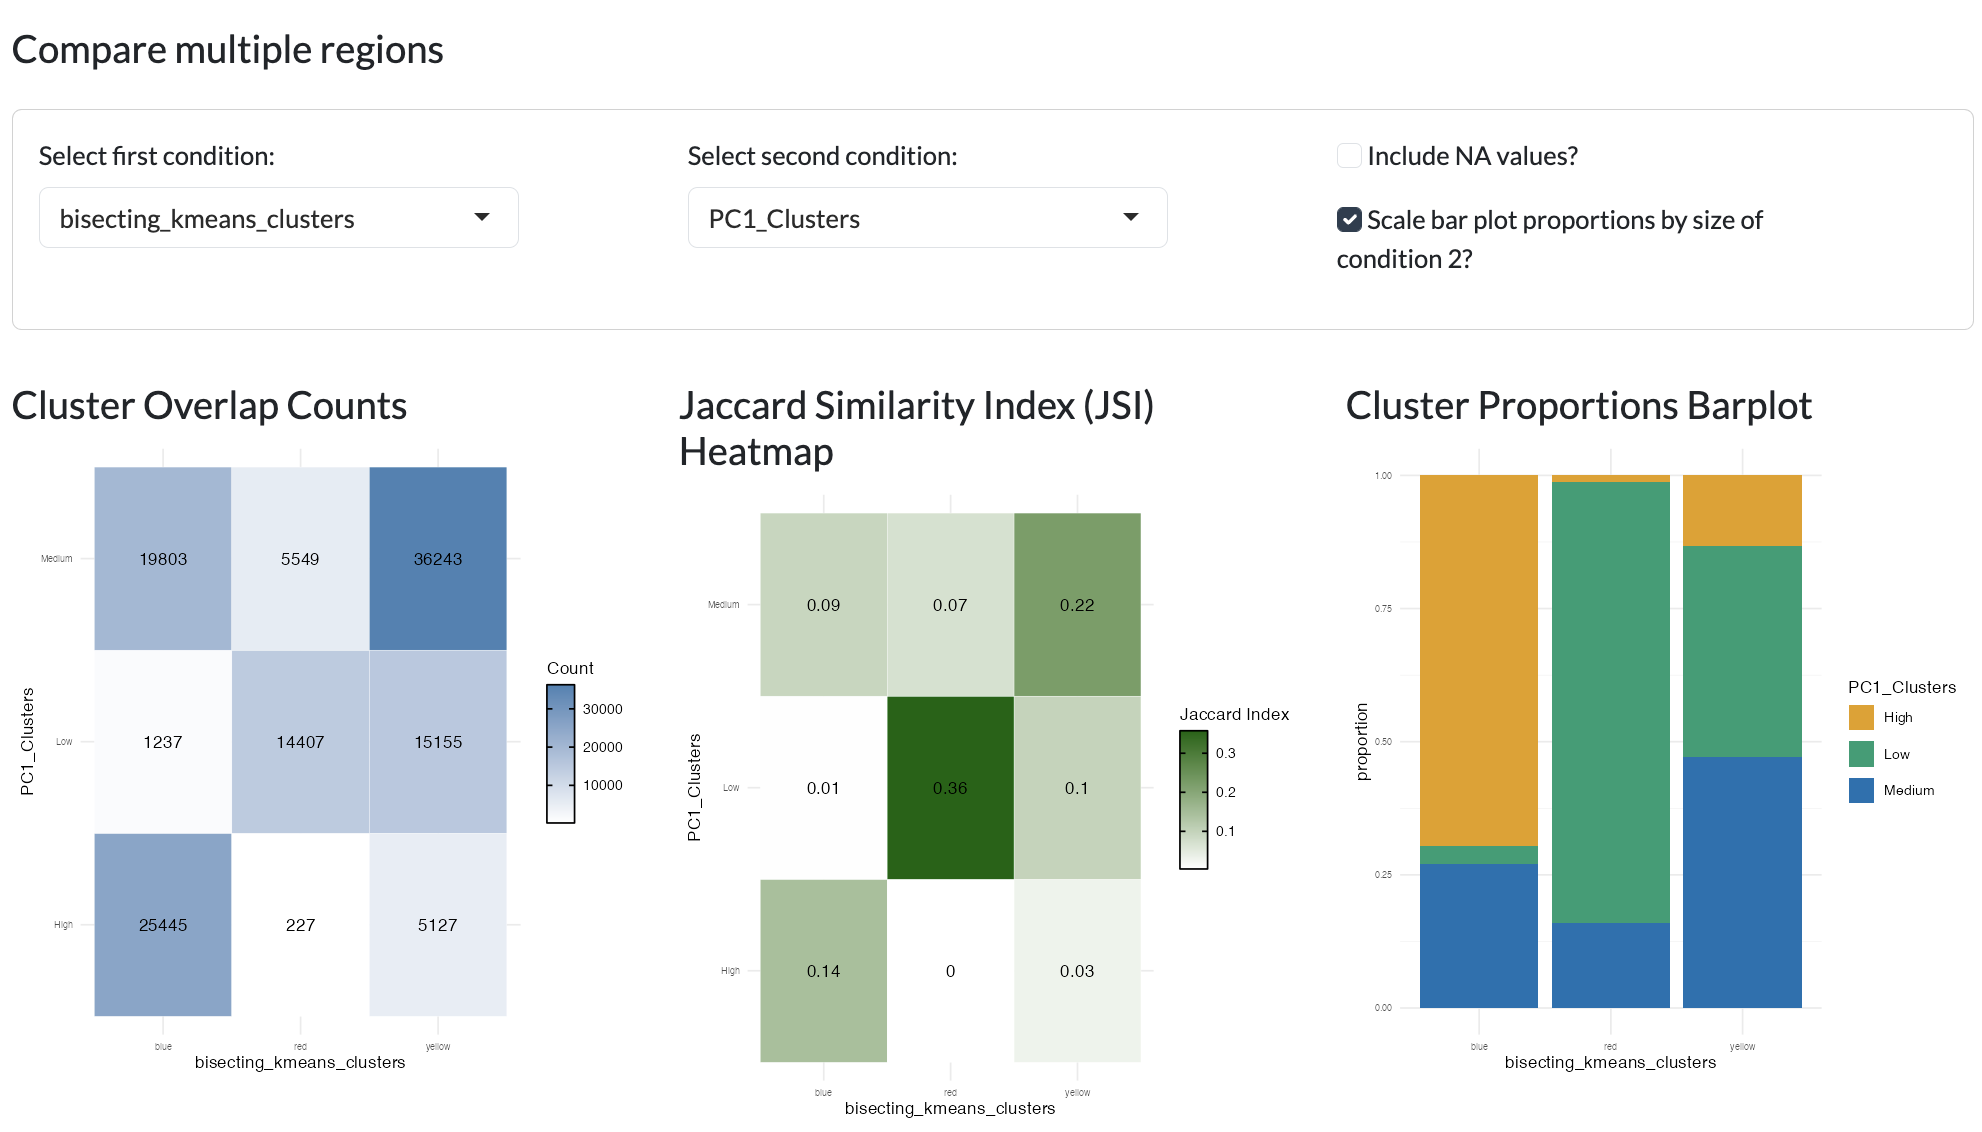This screenshot has width=1982, height=1132.
Task: Click the orange High segment of blue bar
Action: (x=1479, y=660)
